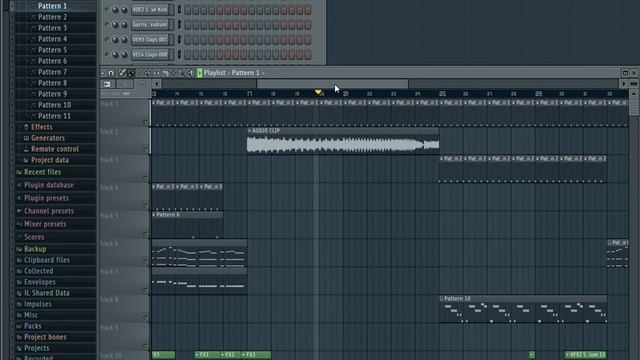The width and height of the screenshot is (640, 360).
Task: Toggle the playlist snap magnet icon
Action: tap(111, 73)
